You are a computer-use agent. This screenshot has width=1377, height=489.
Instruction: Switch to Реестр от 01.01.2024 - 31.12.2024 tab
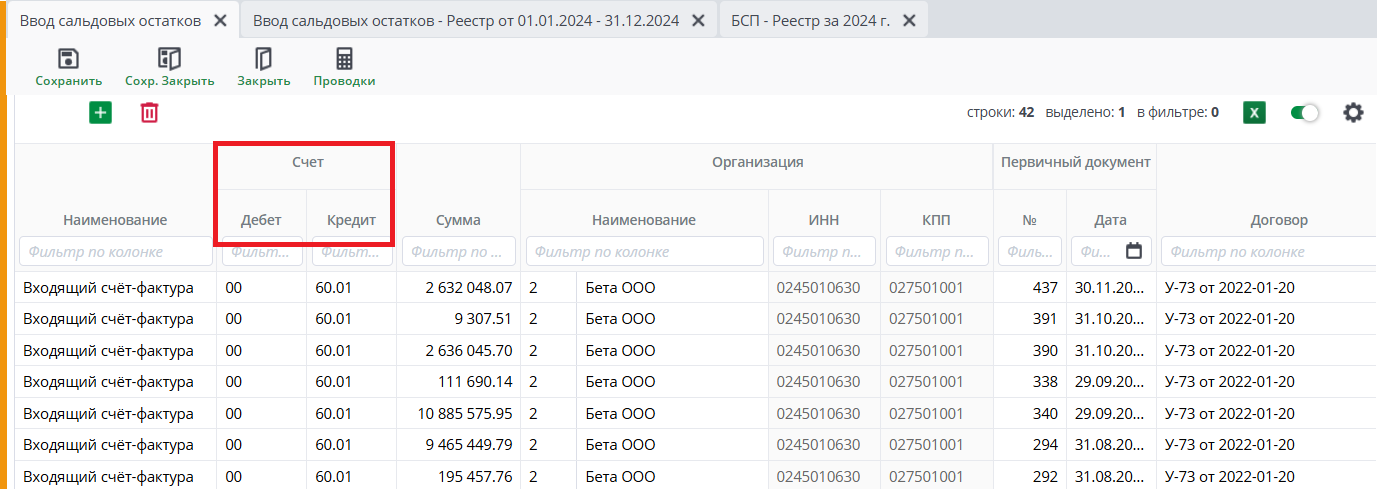point(466,20)
